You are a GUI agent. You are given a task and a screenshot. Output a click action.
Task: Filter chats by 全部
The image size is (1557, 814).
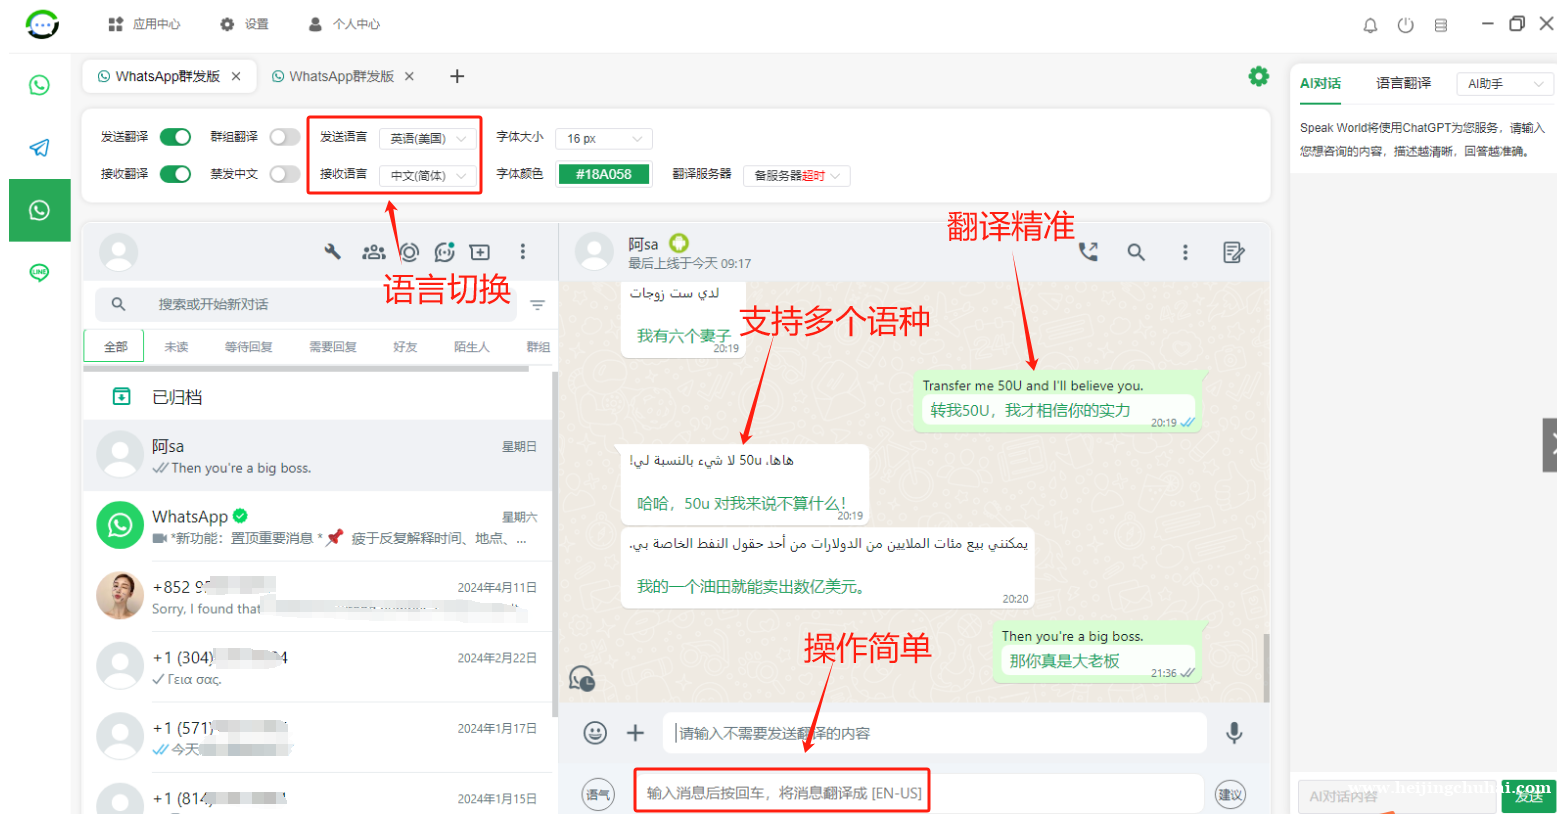116,346
